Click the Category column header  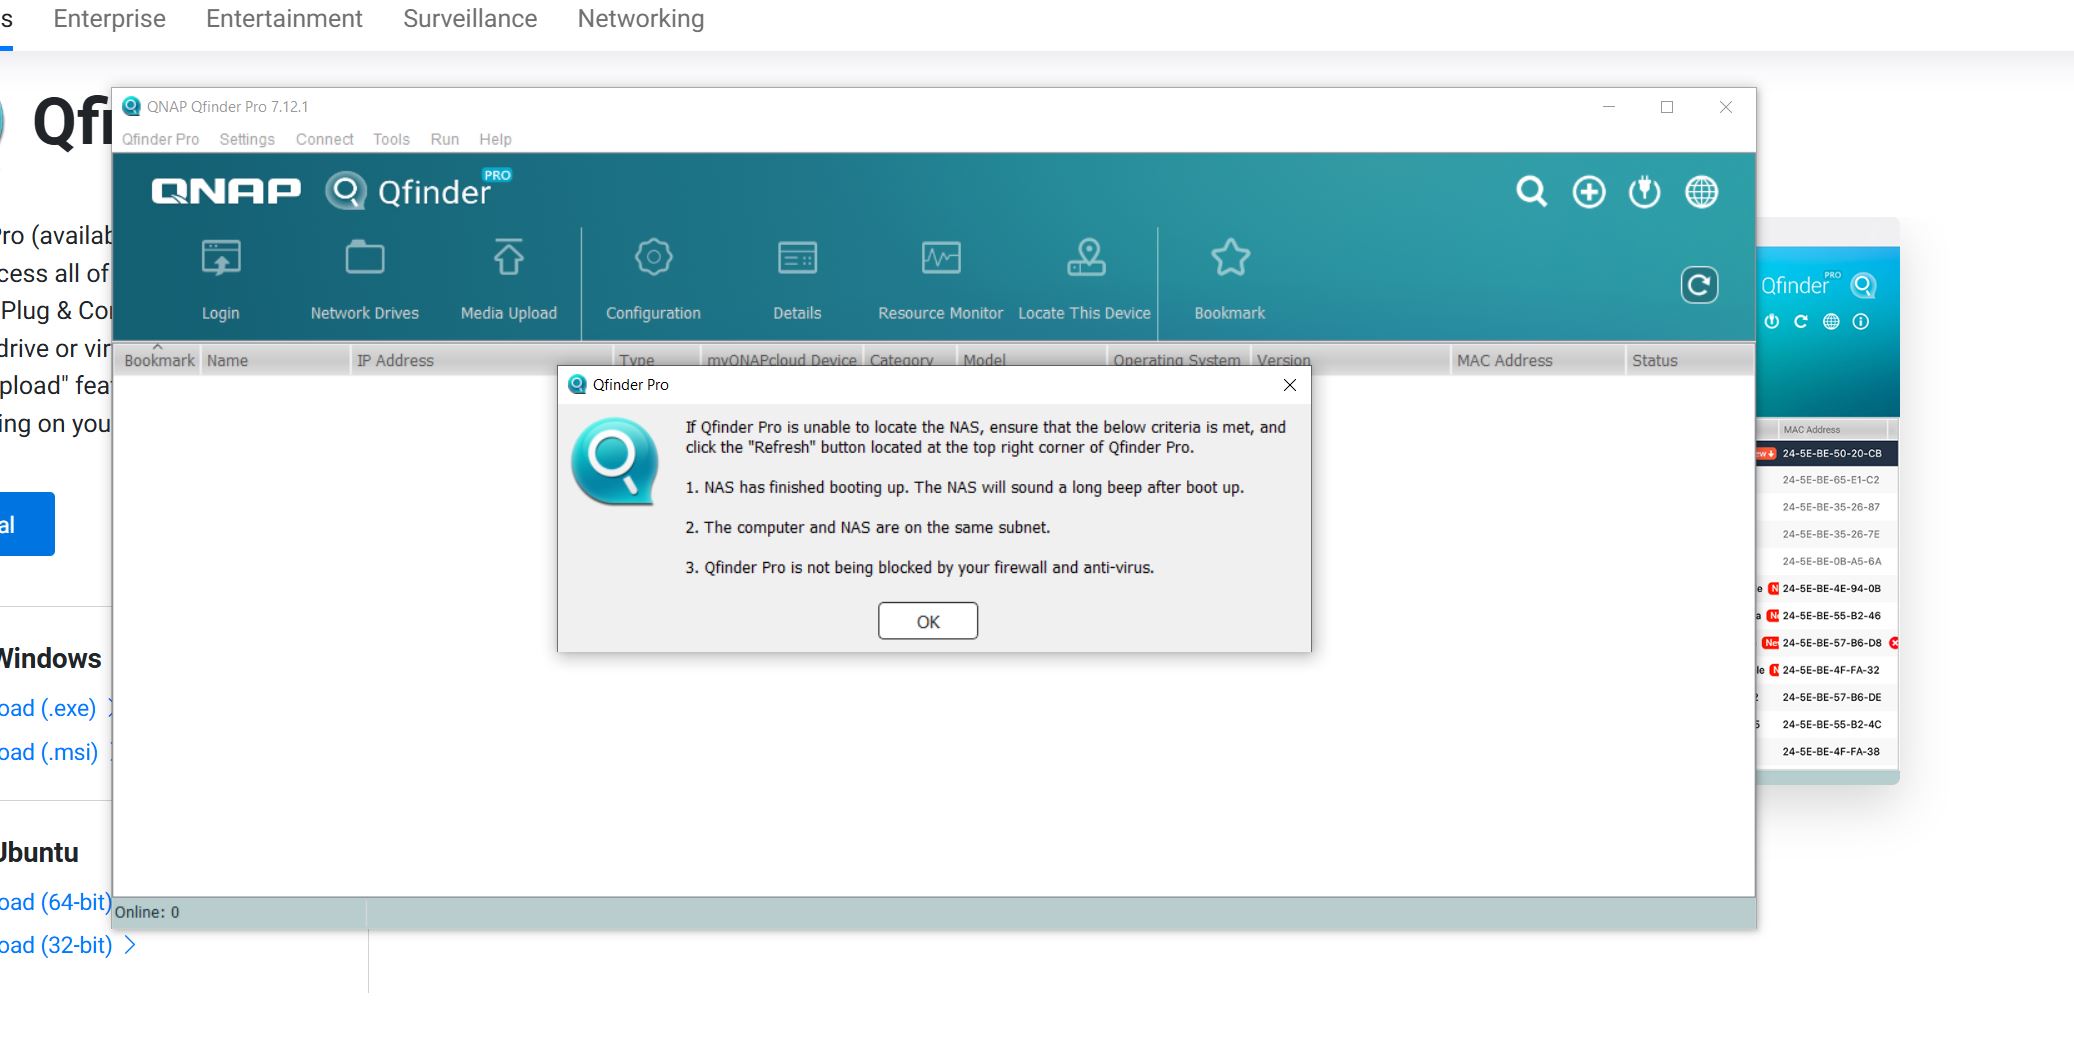click(x=910, y=357)
